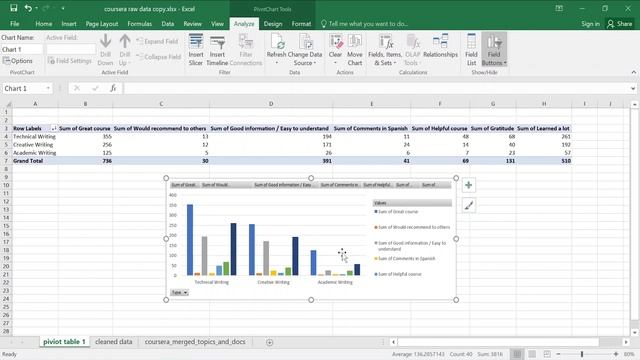Click the Tell me what you want to do box

coord(364,24)
